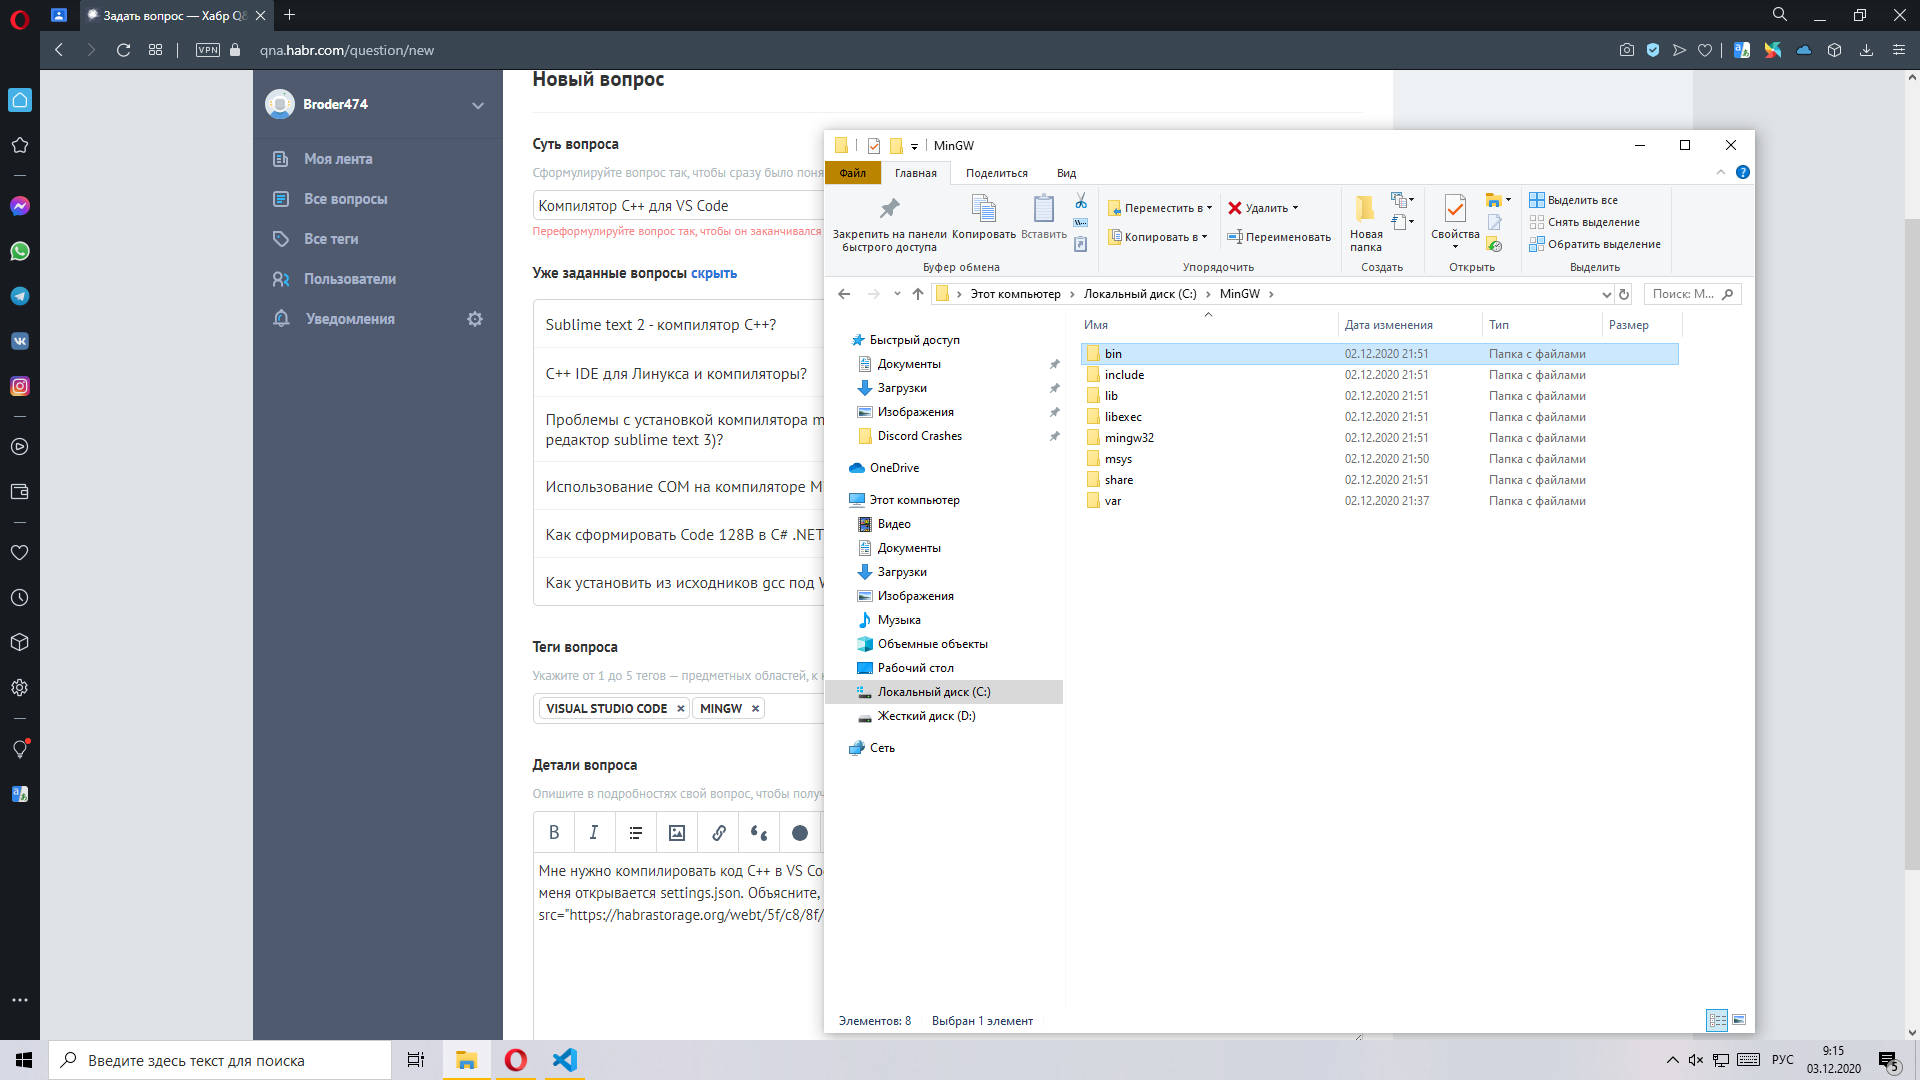Paste shortcut from the clipboard group

coord(1081,244)
